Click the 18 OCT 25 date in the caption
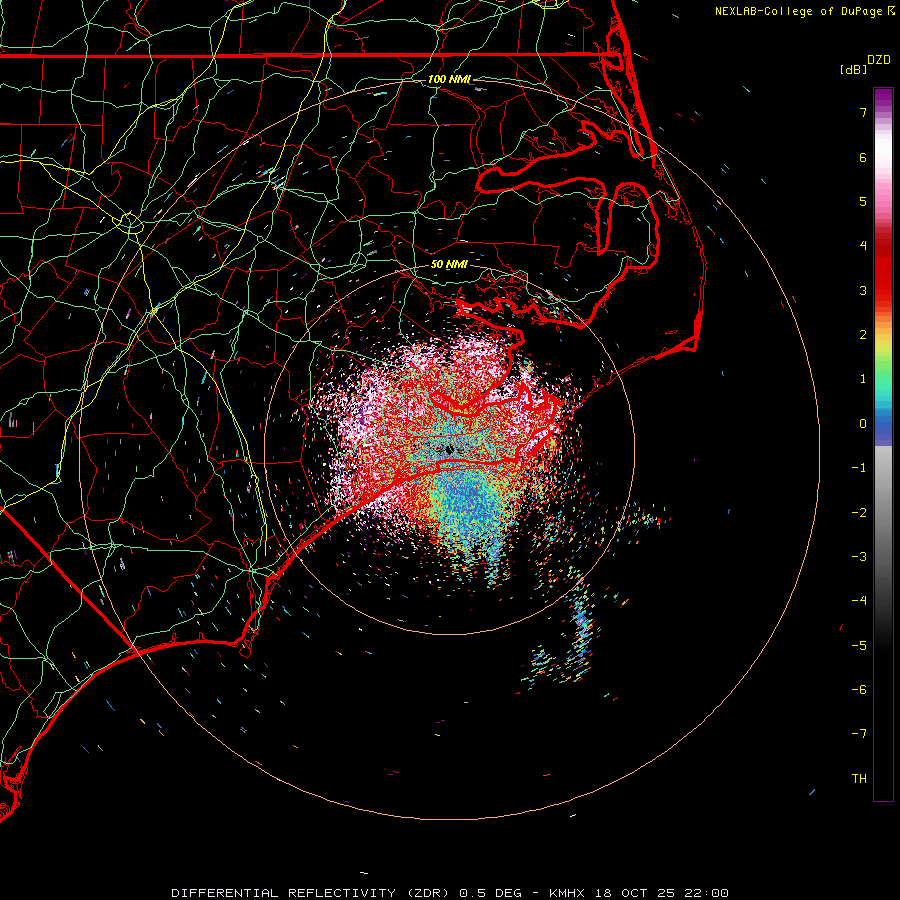This screenshot has height=900, width=900. point(640,893)
